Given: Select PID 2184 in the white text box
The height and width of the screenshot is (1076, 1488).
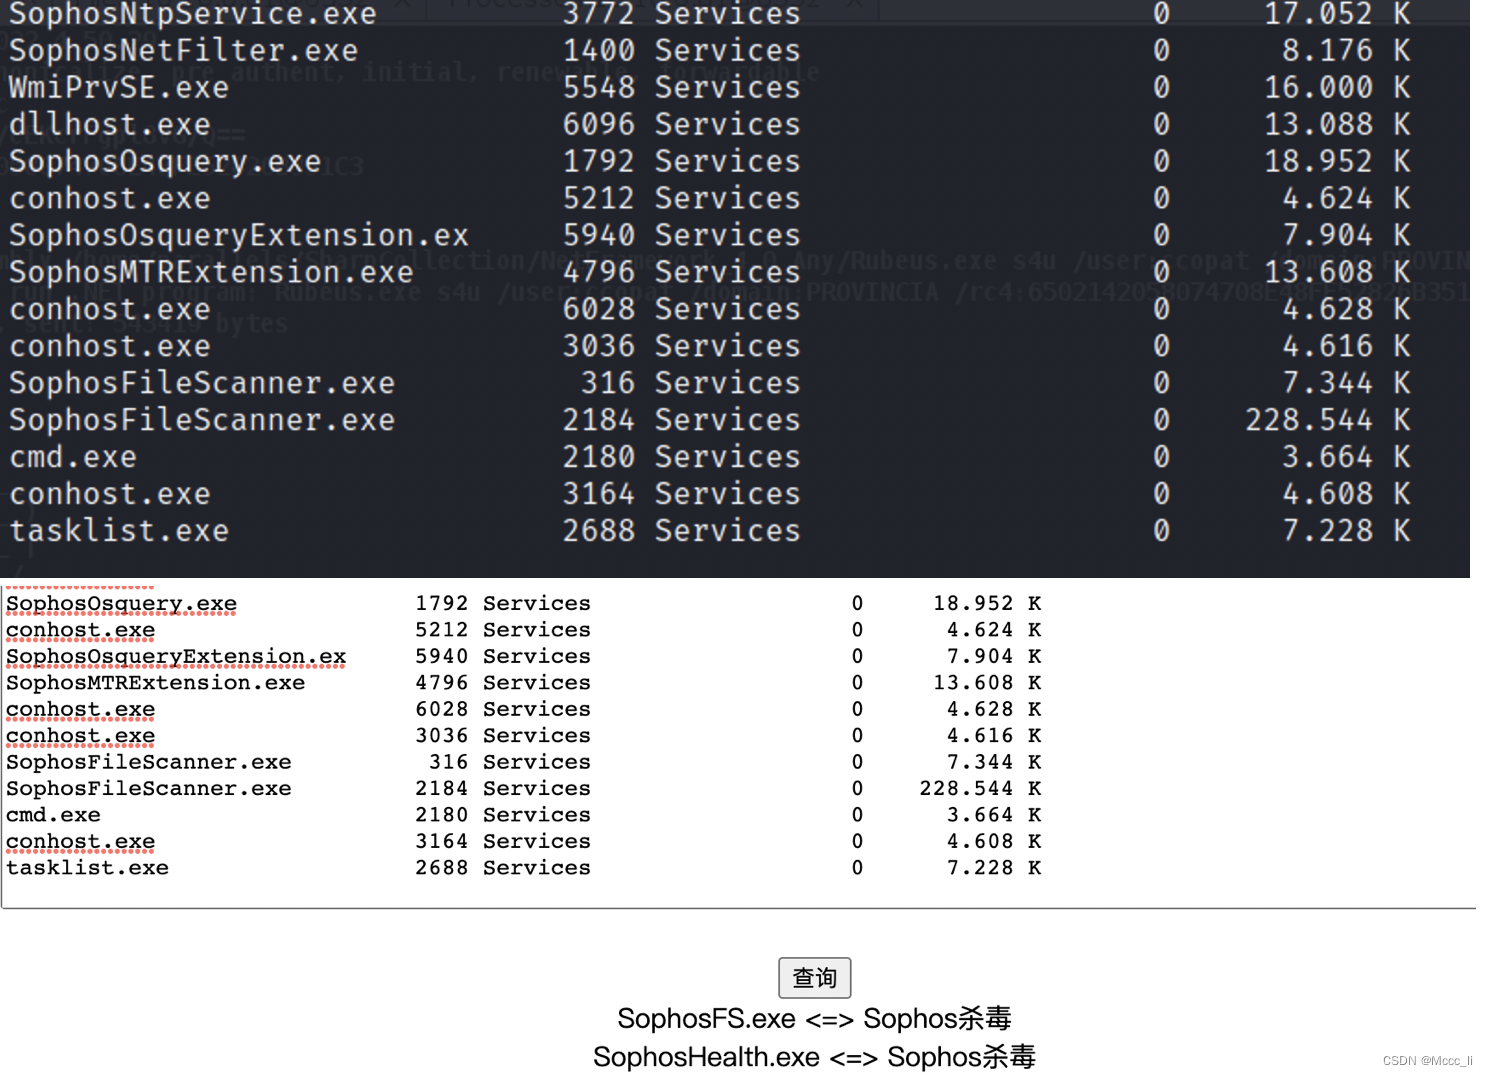Looking at the screenshot, I should coord(442,789).
